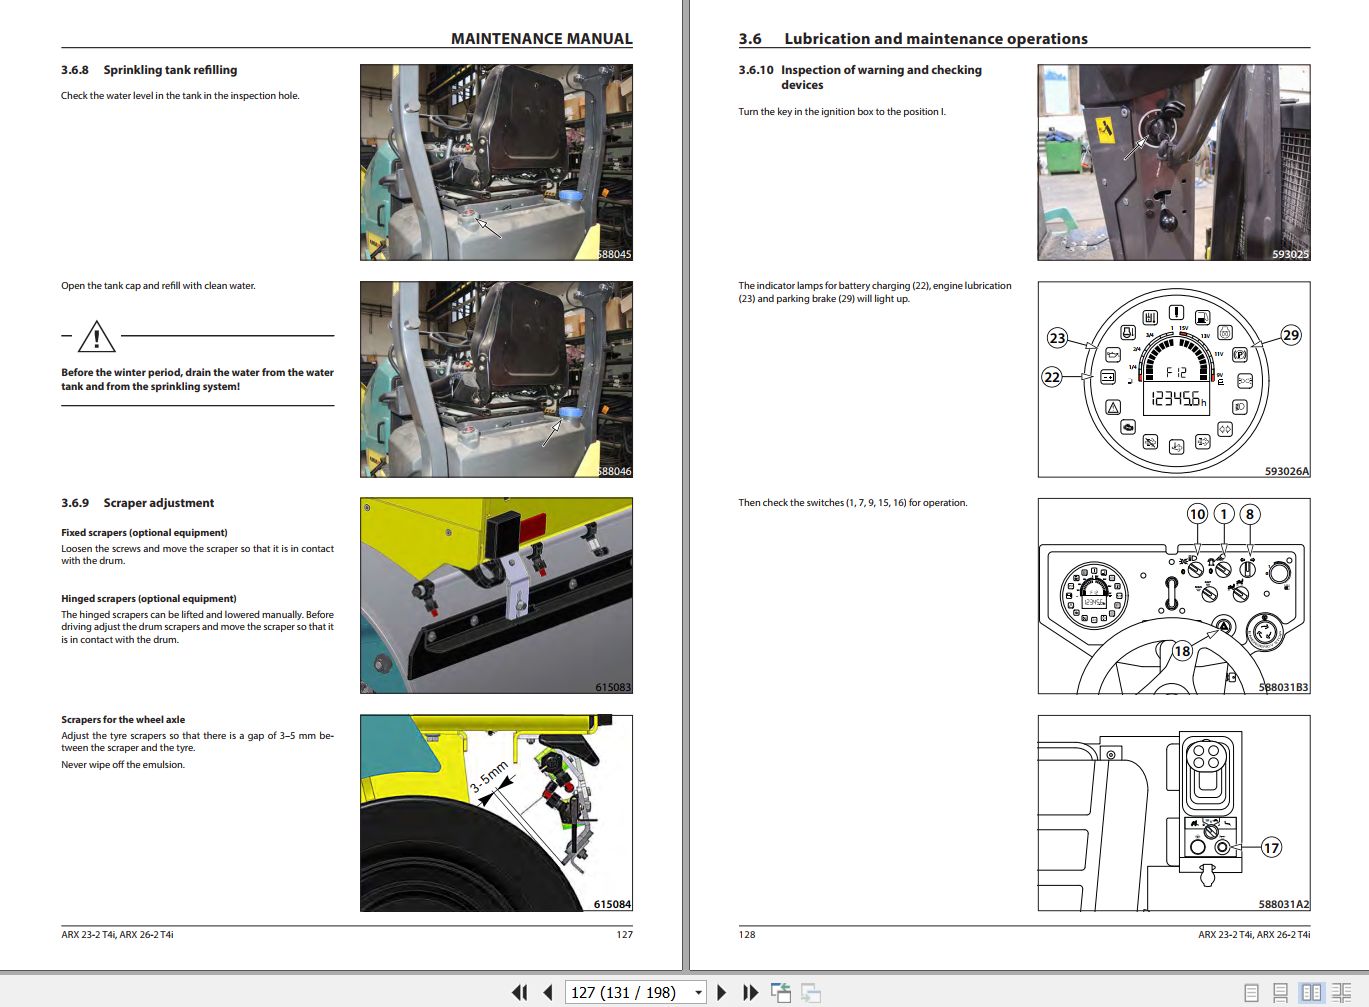
Task: Switch to single page layout
Action: (1249, 991)
